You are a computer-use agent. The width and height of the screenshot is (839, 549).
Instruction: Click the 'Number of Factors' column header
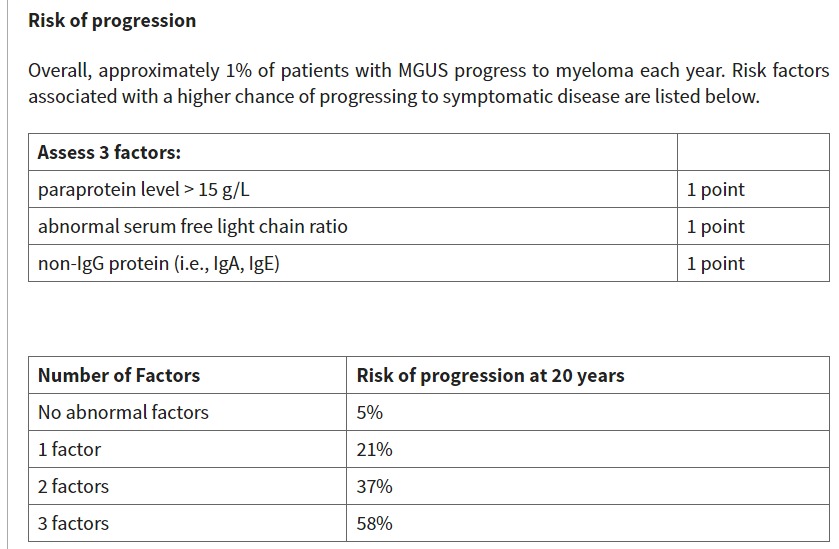119,376
